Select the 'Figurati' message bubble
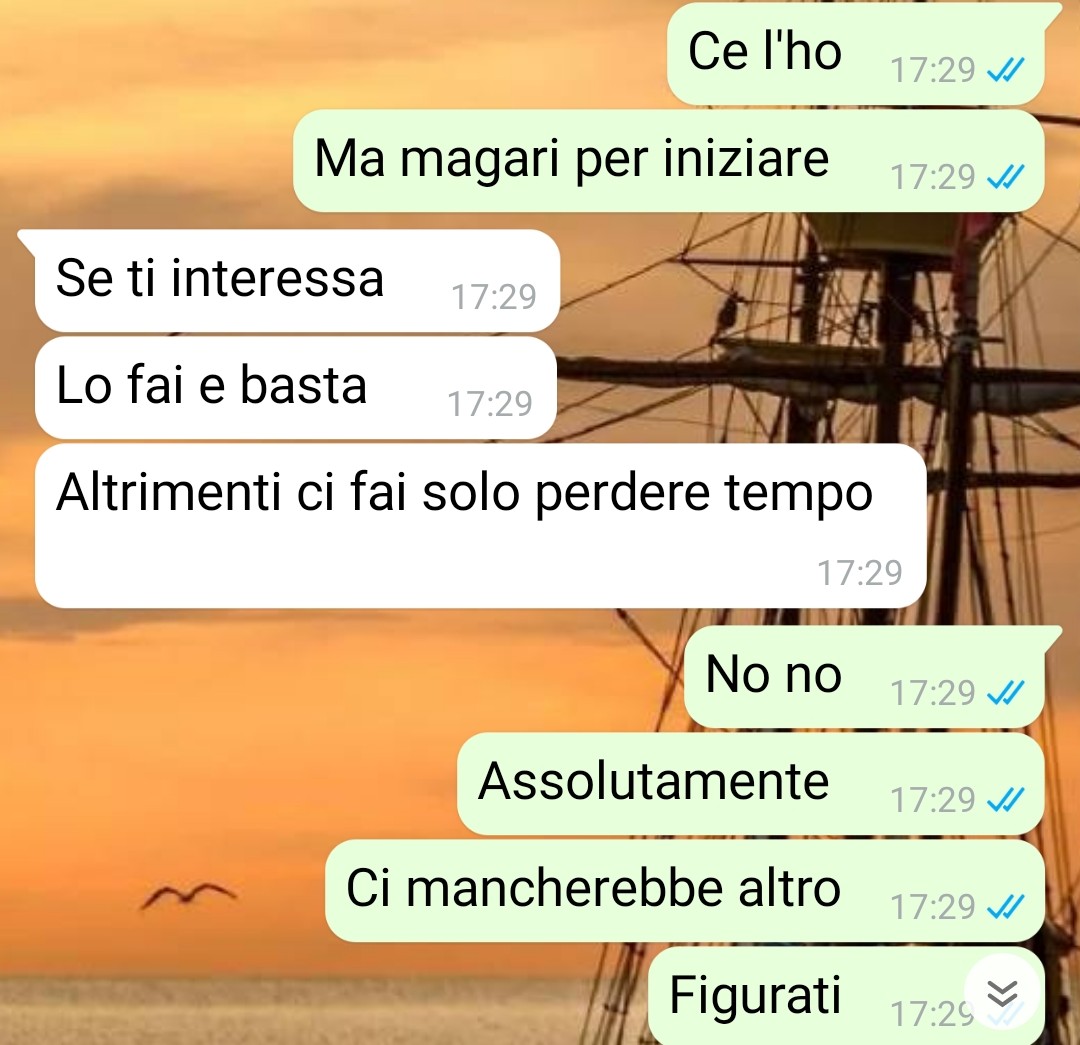The image size is (1080, 1045). [847, 996]
